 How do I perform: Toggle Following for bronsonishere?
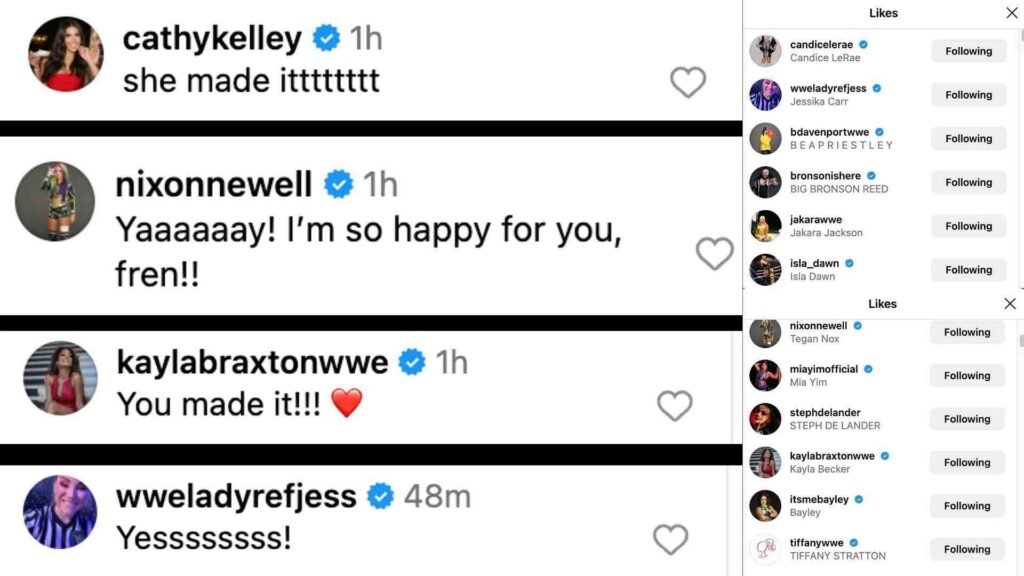click(x=968, y=182)
